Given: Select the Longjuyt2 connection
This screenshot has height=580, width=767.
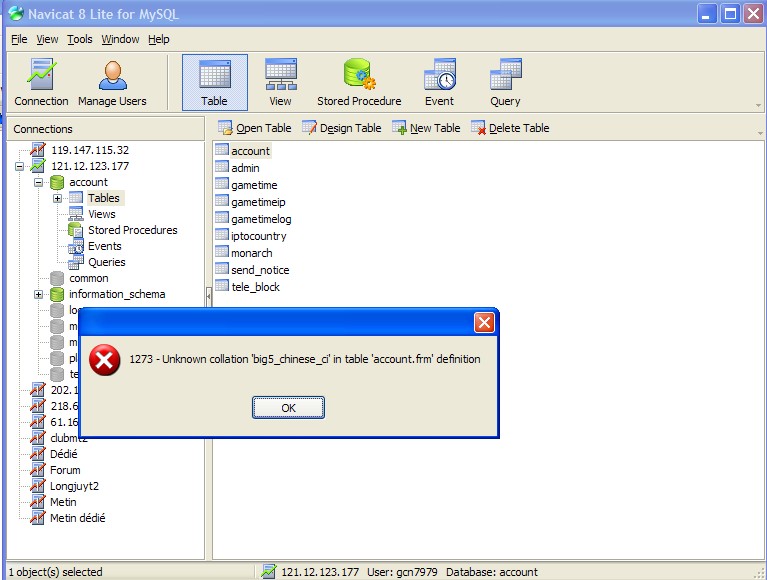Looking at the screenshot, I should click(74, 487).
